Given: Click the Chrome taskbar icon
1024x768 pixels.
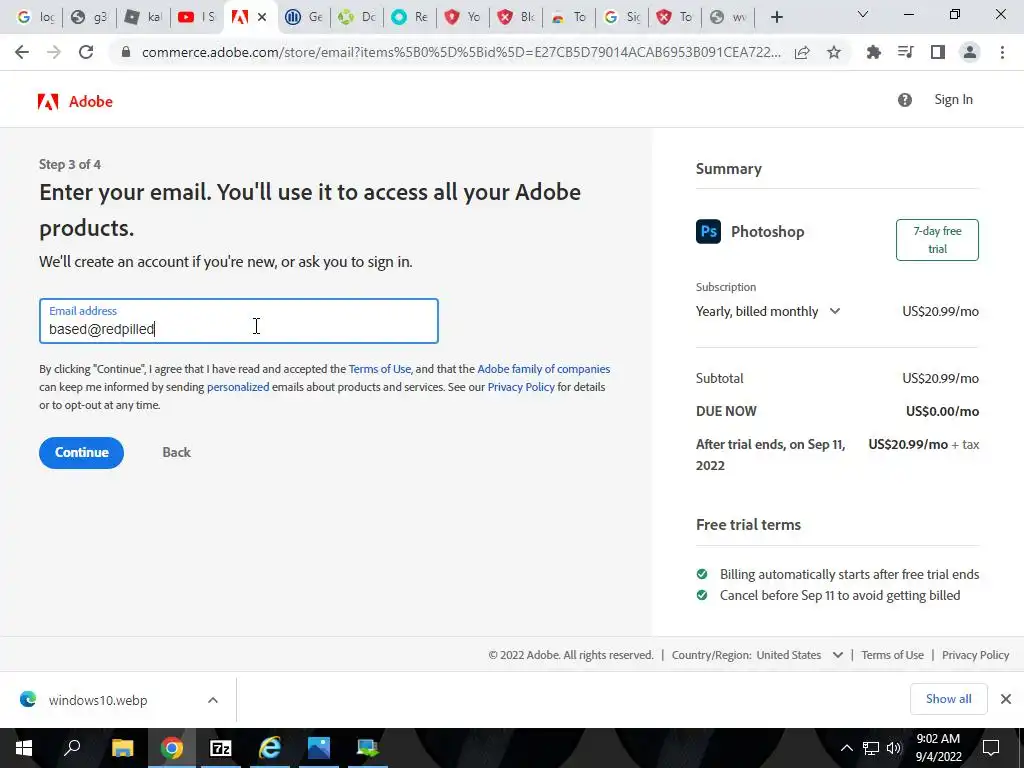Looking at the screenshot, I should 171,748.
